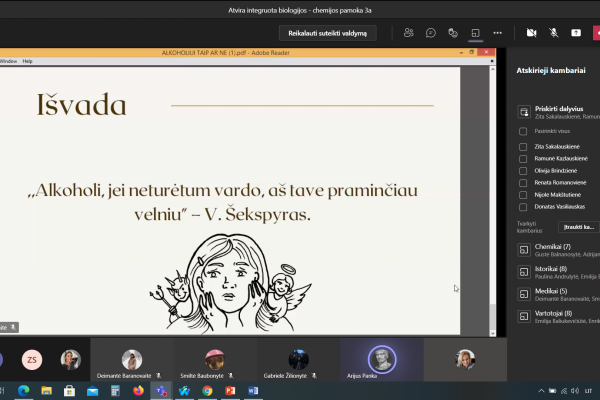Click the Vartotojai room icon
600x400 pixels.
pos(524,317)
